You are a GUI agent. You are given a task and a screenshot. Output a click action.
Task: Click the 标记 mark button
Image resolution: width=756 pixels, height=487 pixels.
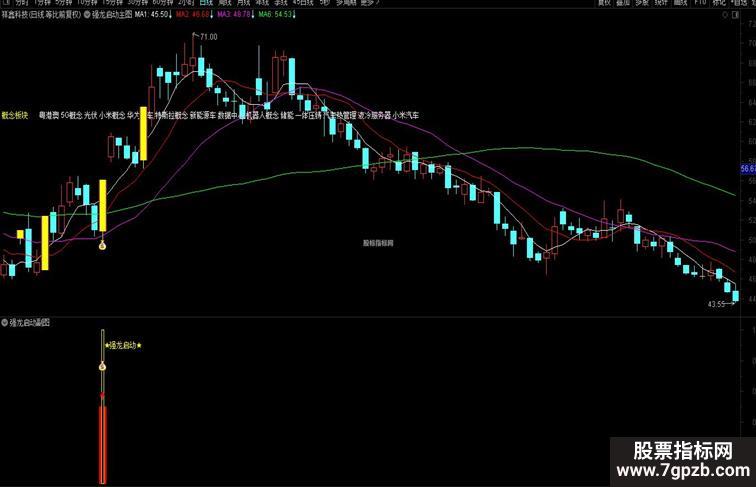click(719, 2)
